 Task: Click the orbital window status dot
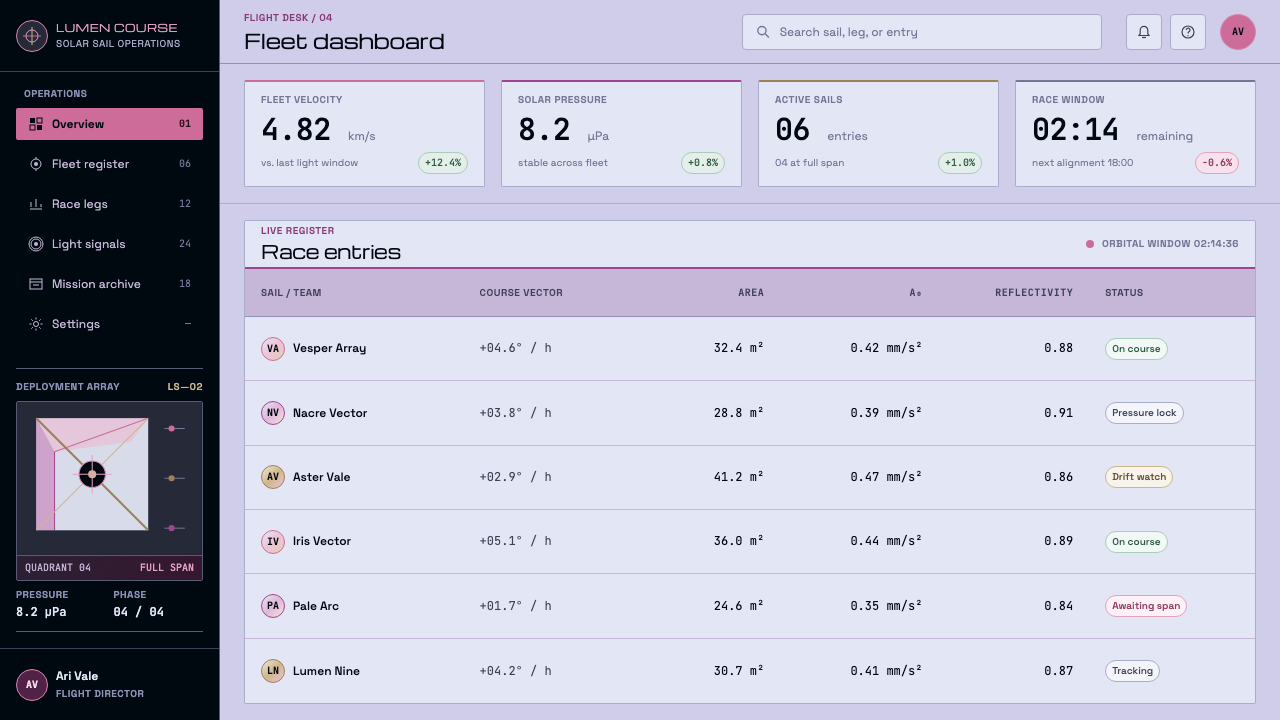point(1090,244)
